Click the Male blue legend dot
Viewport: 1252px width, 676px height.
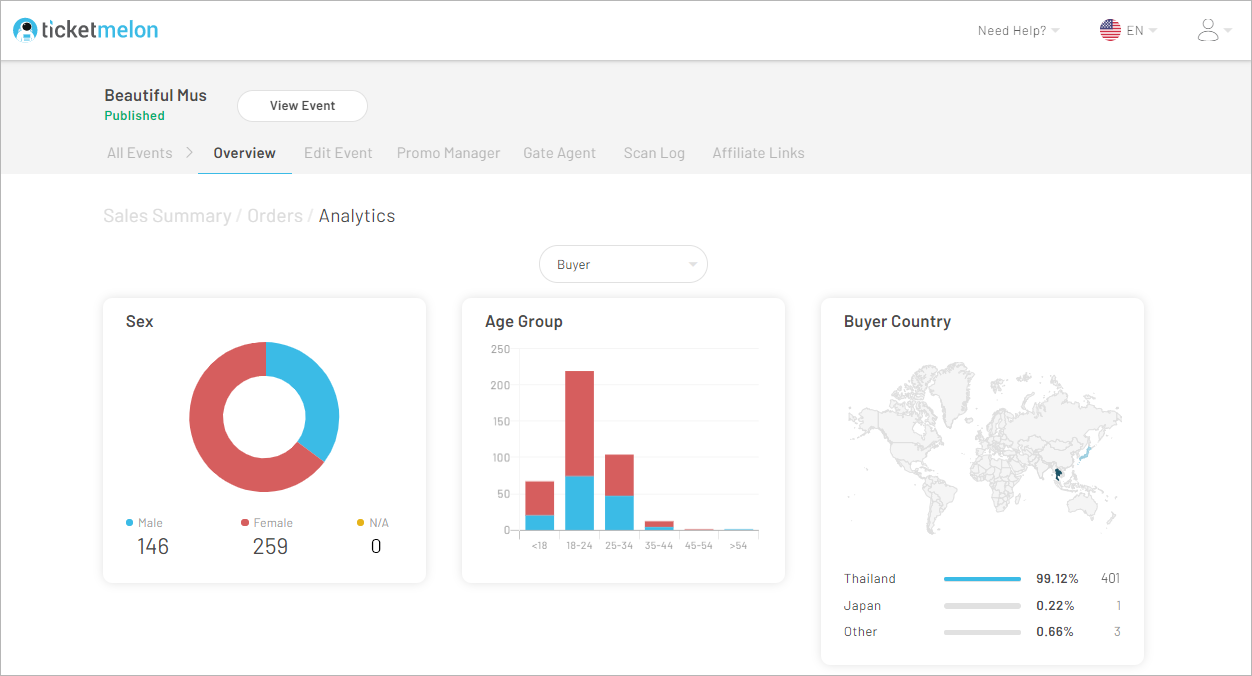[130, 523]
